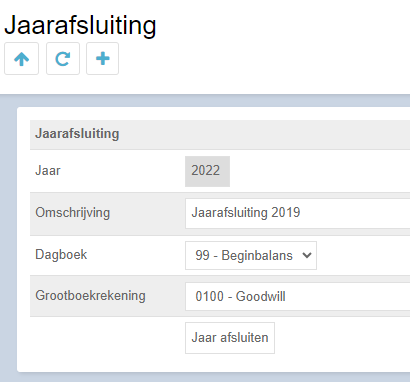
Task: Open the Dagboek dropdown chevron
Action: [307, 256]
